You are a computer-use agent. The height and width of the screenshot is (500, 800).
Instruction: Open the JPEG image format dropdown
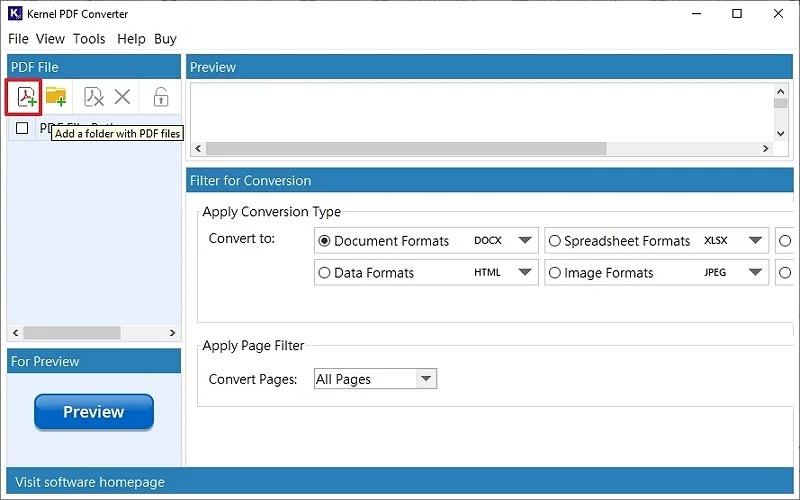point(756,272)
